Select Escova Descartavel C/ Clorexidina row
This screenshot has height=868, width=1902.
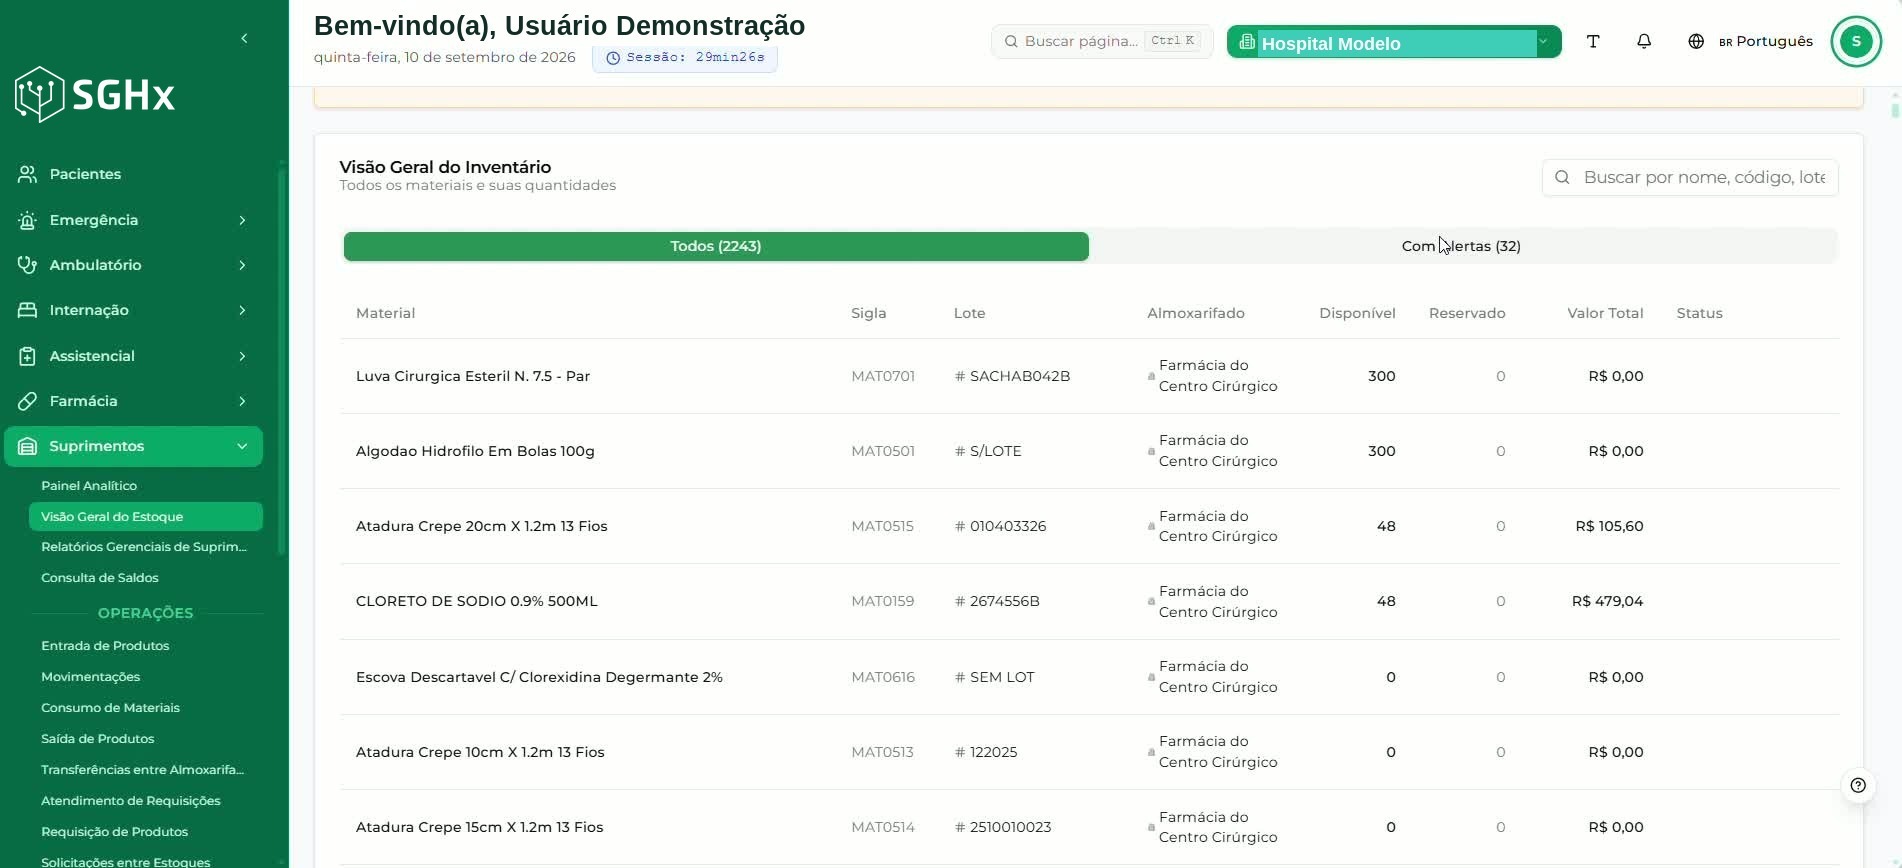coord(1089,677)
